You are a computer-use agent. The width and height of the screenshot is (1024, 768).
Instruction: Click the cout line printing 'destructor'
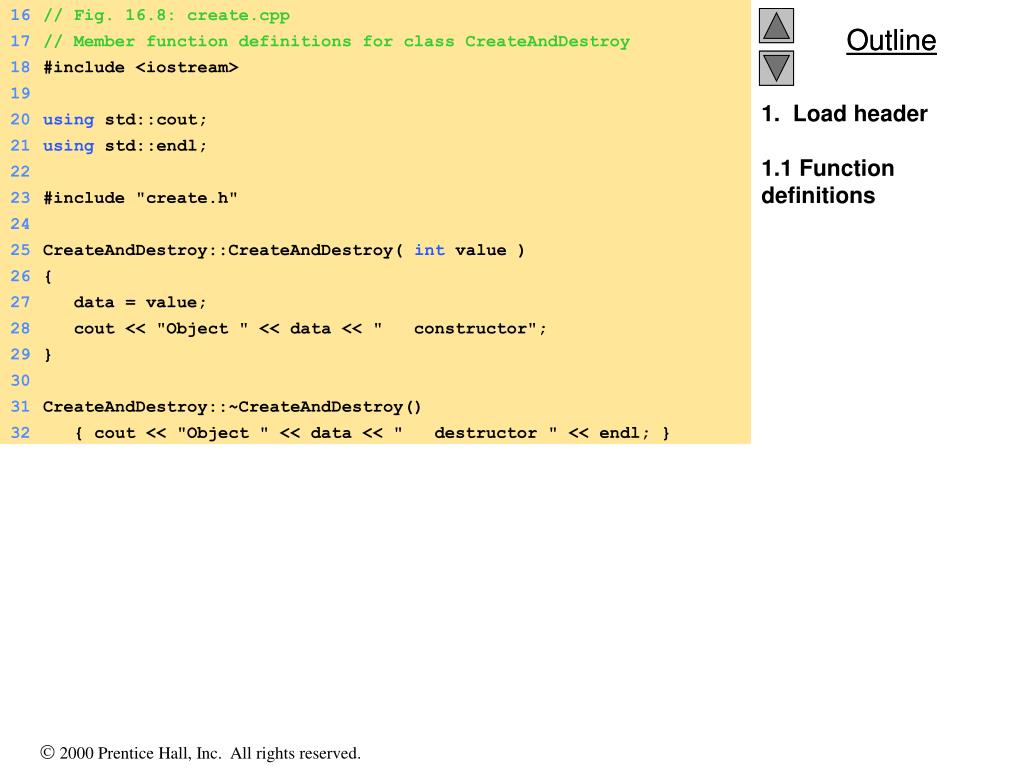(x=372, y=433)
